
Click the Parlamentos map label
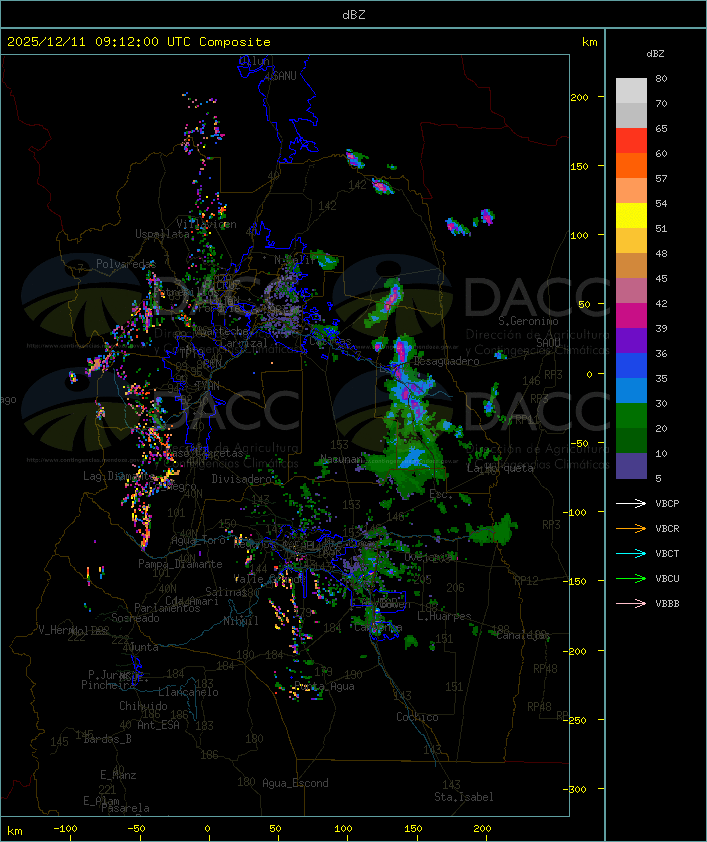point(167,608)
